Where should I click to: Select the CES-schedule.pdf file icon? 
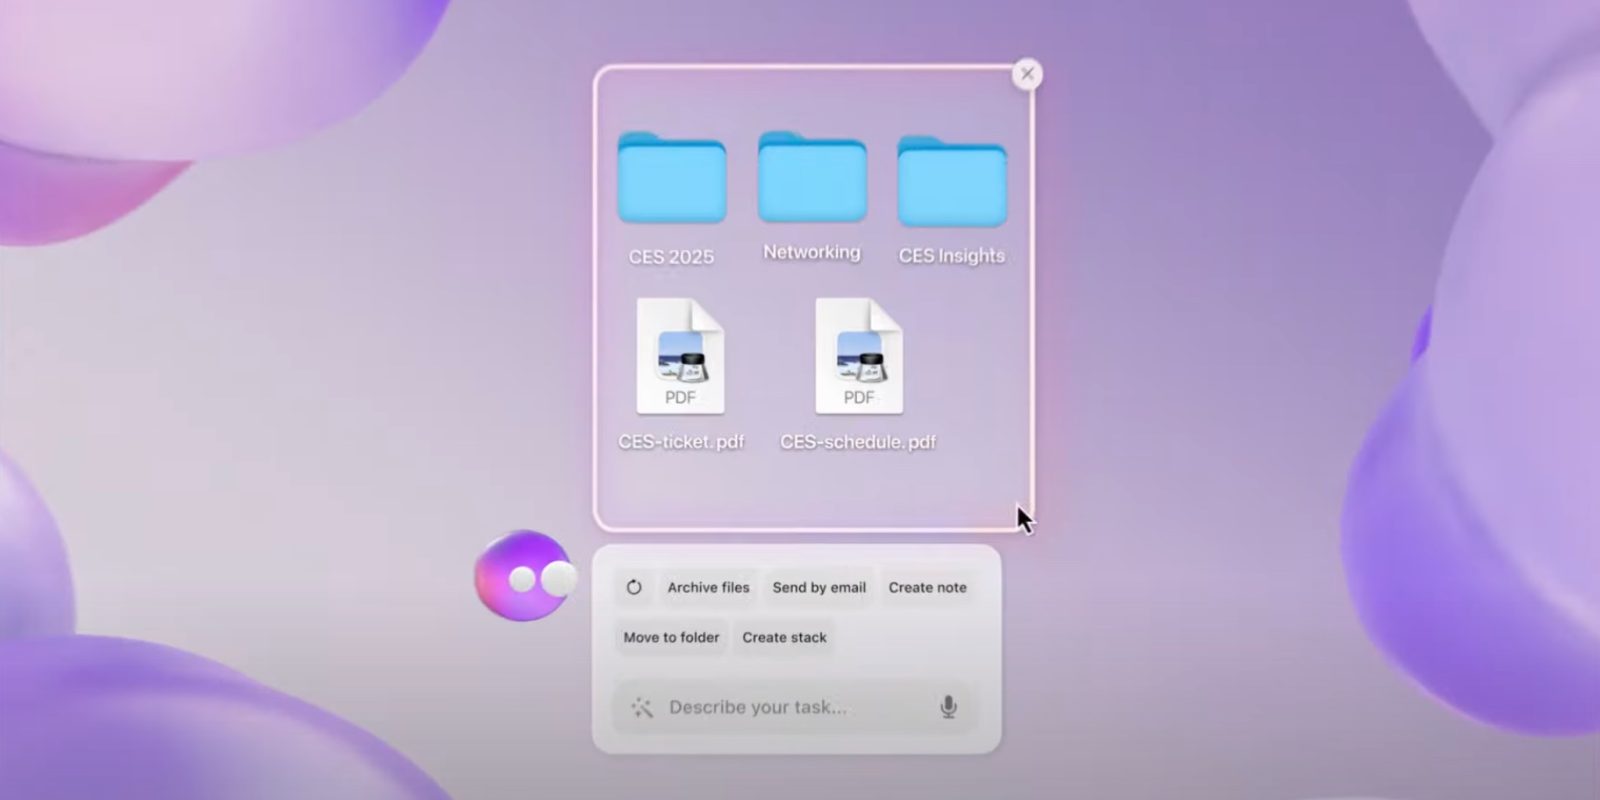tap(858, 357)
